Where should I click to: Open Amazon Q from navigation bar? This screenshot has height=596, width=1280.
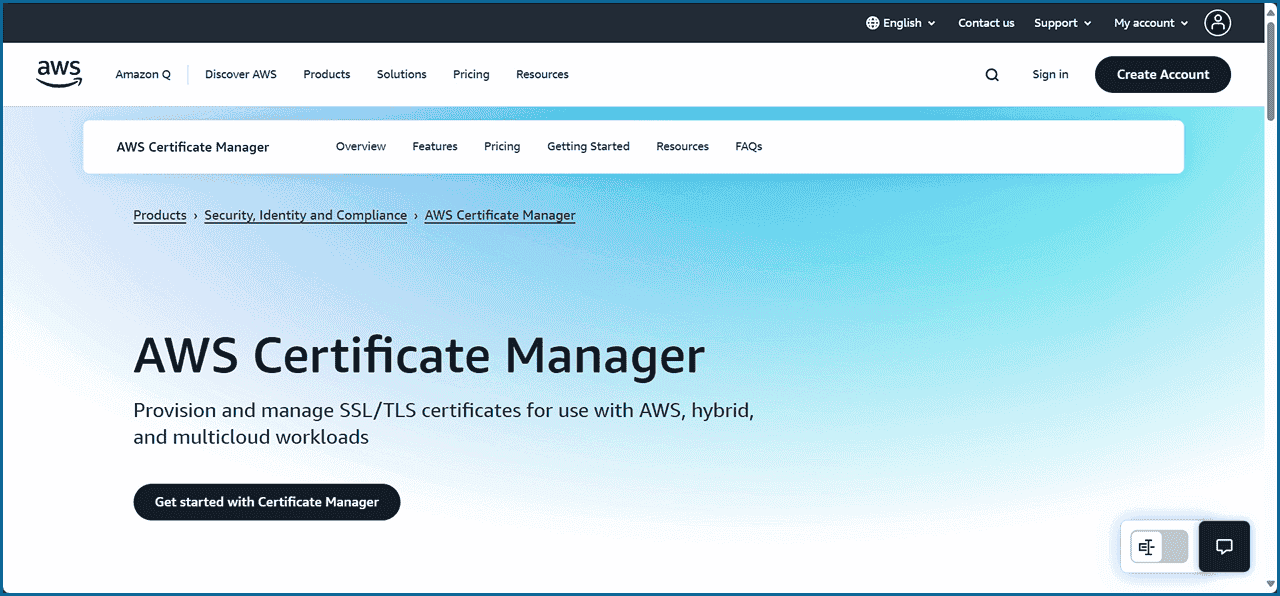click(x=143, y=75)
